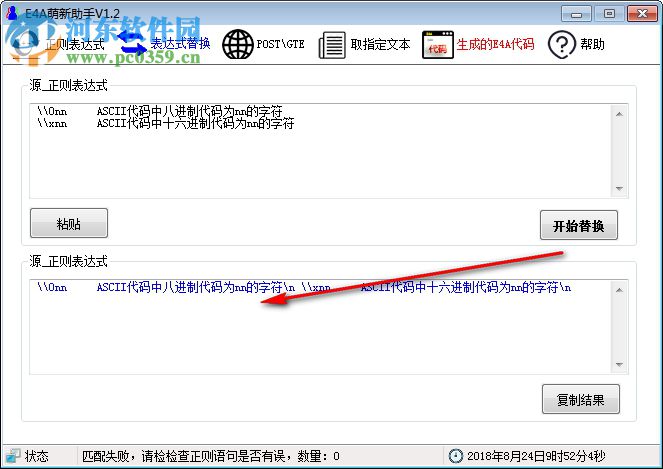Click the question mark help icon
The width and height of the screenshot is (663, 469).
[562, 44]
